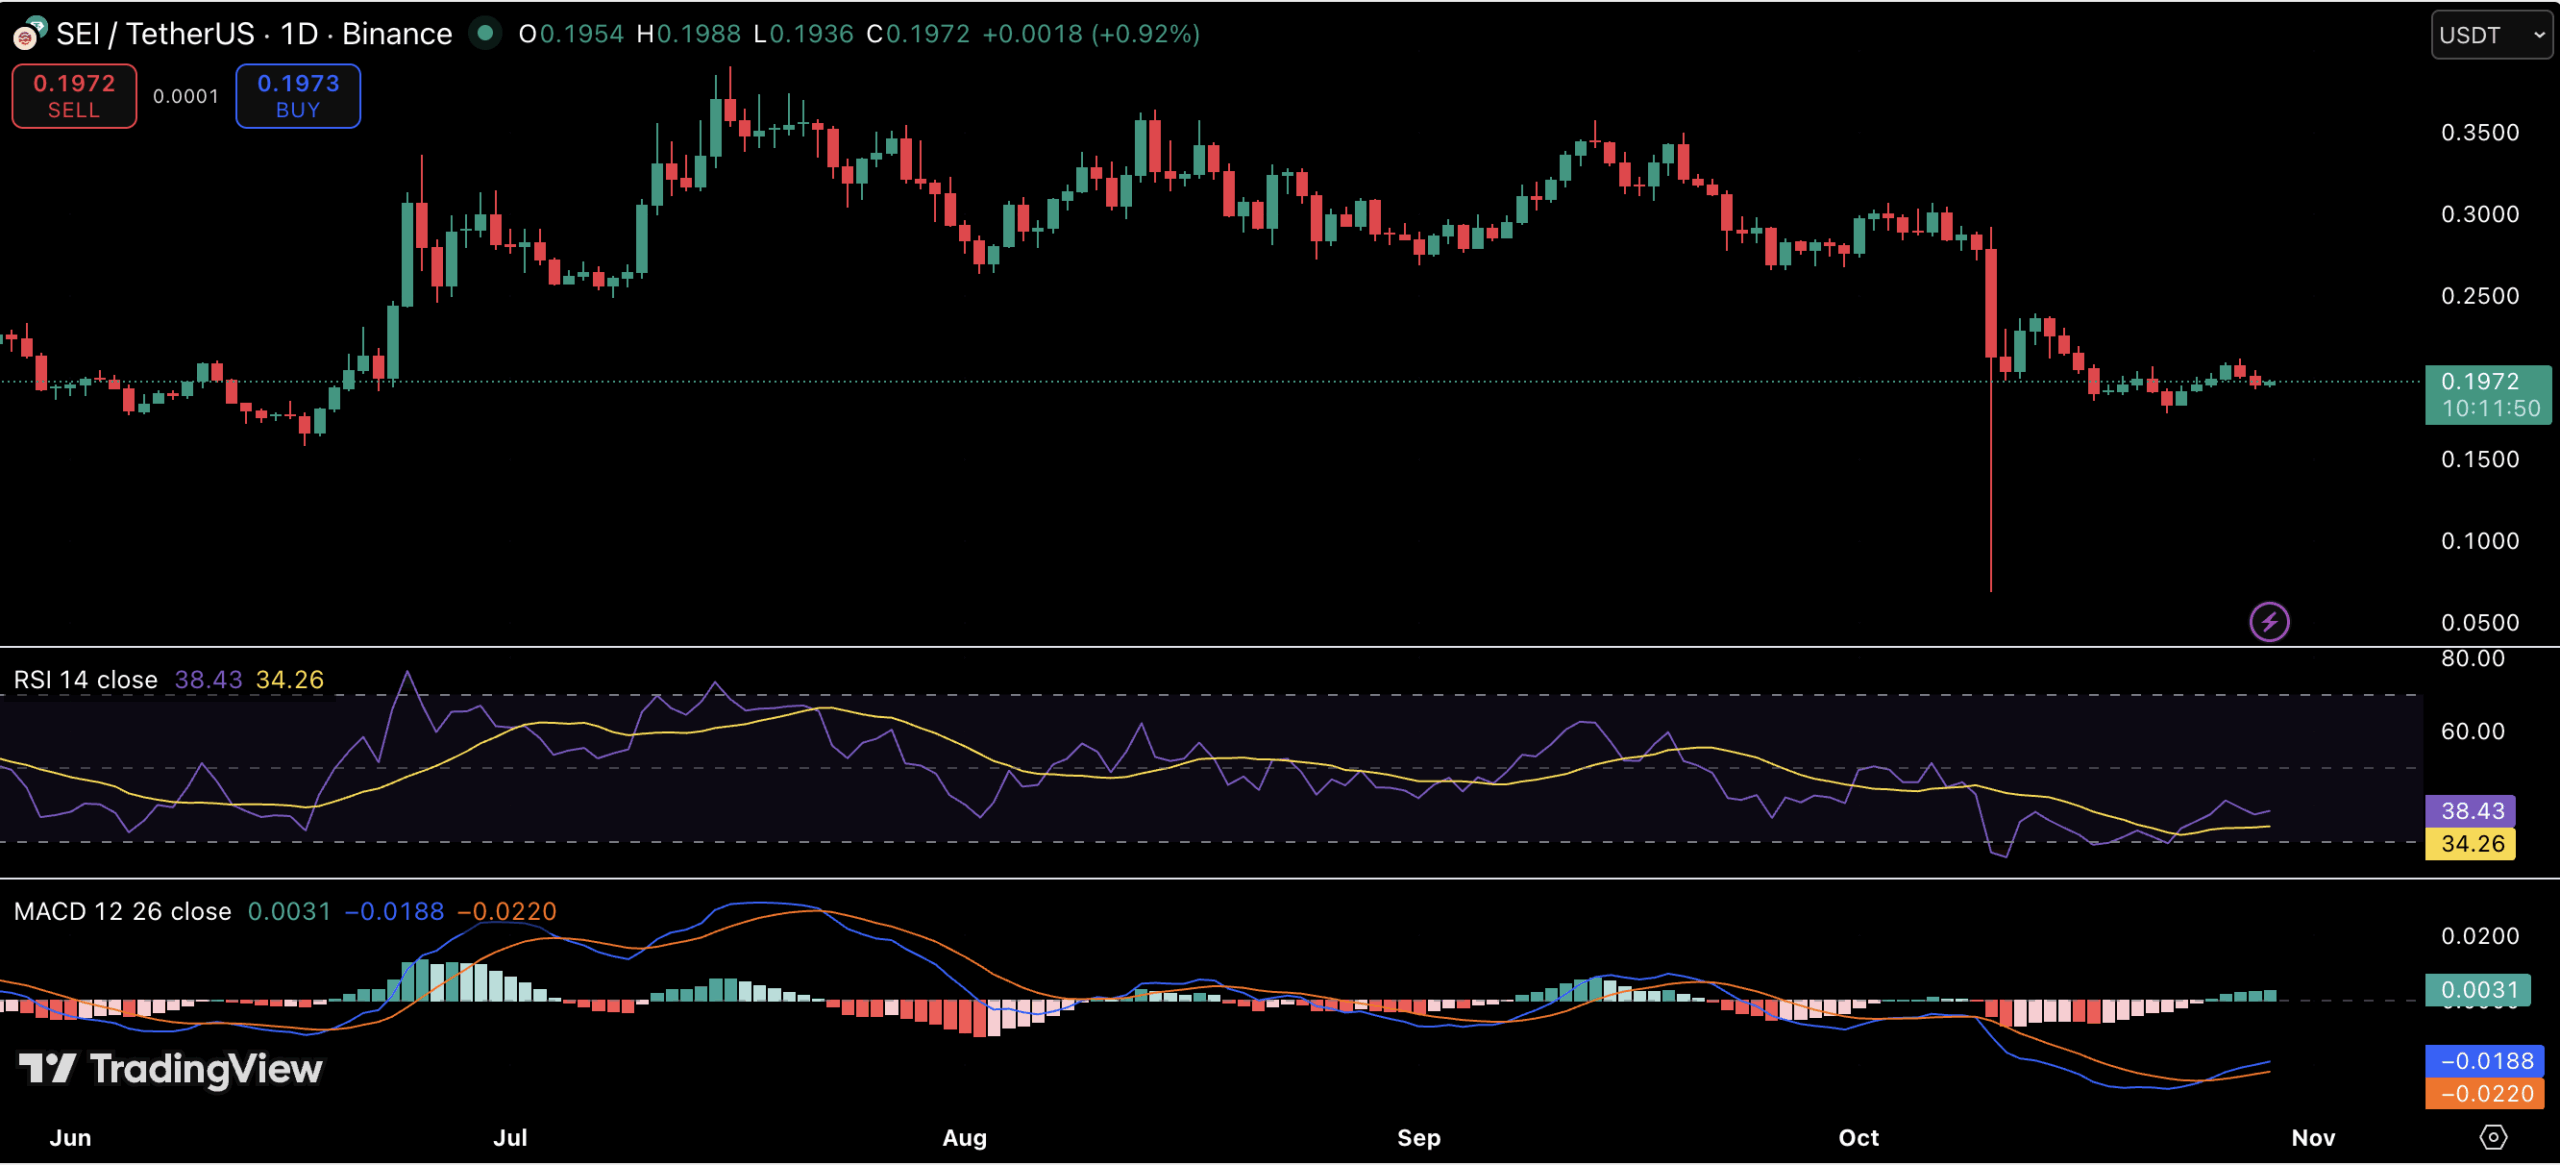Click the green MACD histogram 0.0031 tag
Screen dimensions: 2560x1165
tap(2477, 989)
